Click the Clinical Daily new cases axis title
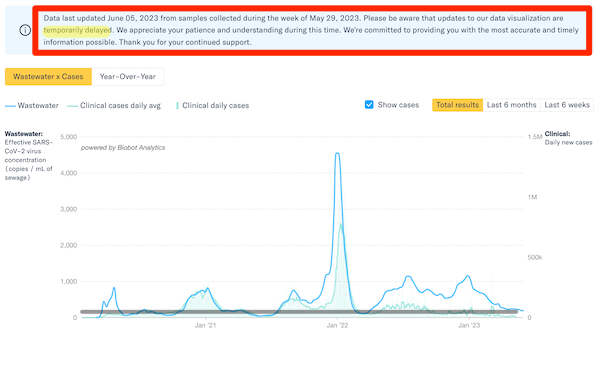 [568, 138]
